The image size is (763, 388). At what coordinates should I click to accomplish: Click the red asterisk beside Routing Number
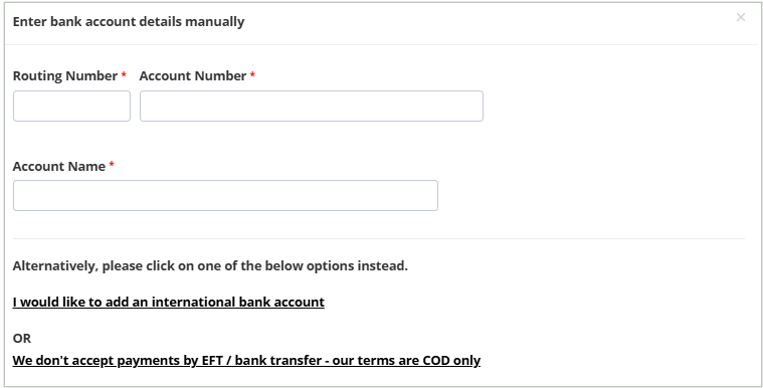click(x=124, y=74)
